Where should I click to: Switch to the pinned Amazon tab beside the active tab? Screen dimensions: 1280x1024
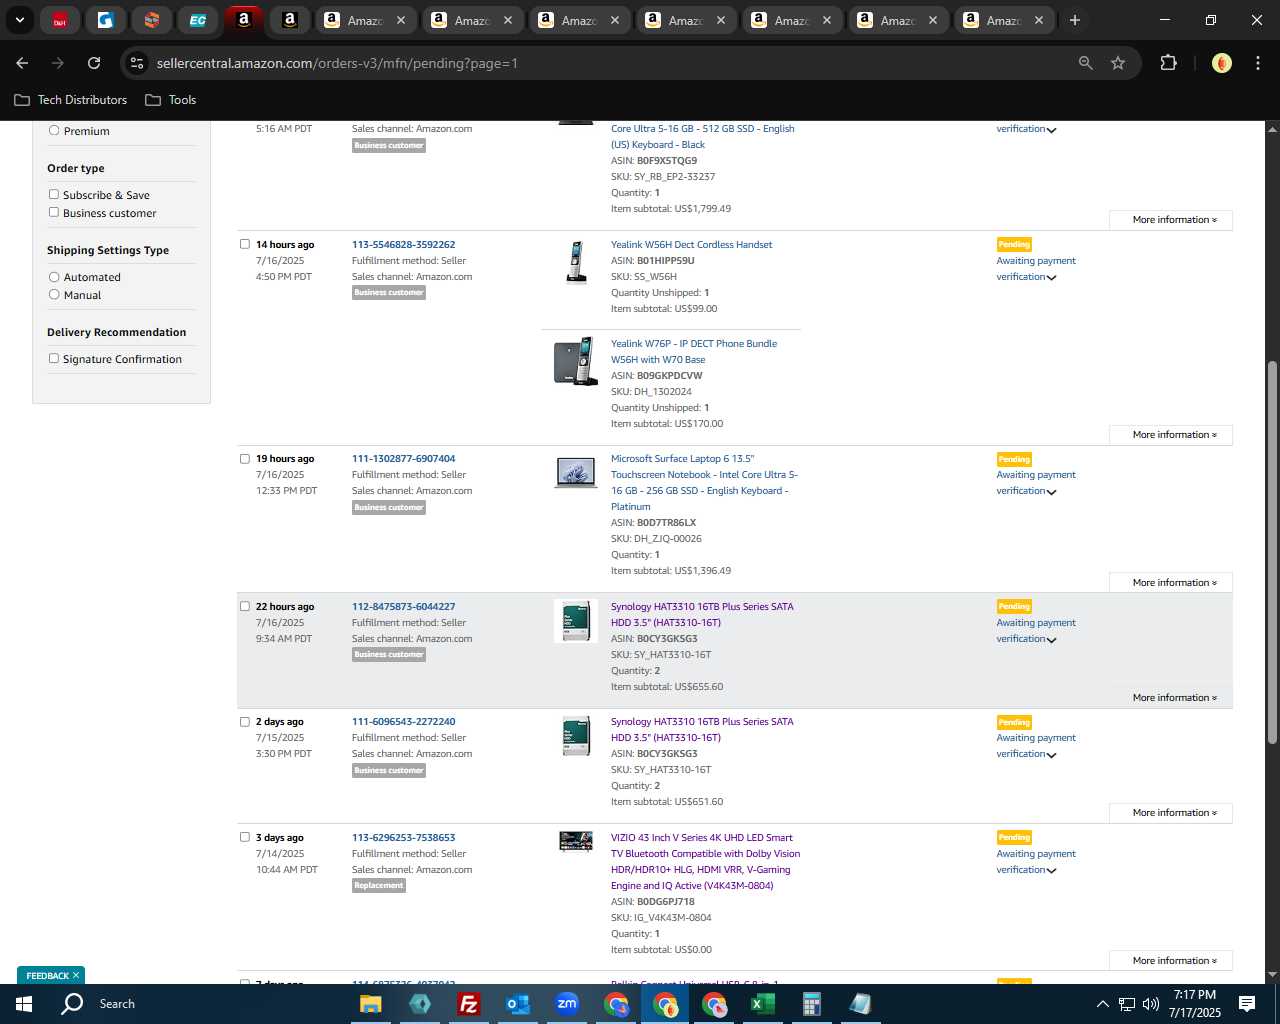290,20
